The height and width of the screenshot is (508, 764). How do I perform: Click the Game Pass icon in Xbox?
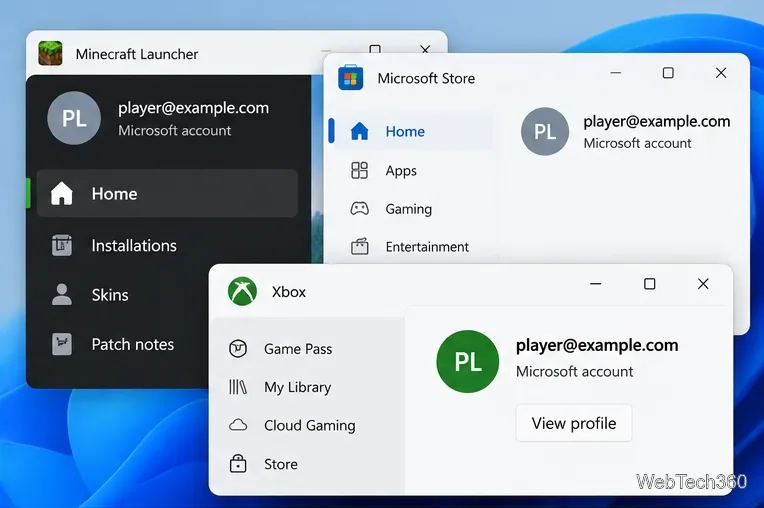238,348
